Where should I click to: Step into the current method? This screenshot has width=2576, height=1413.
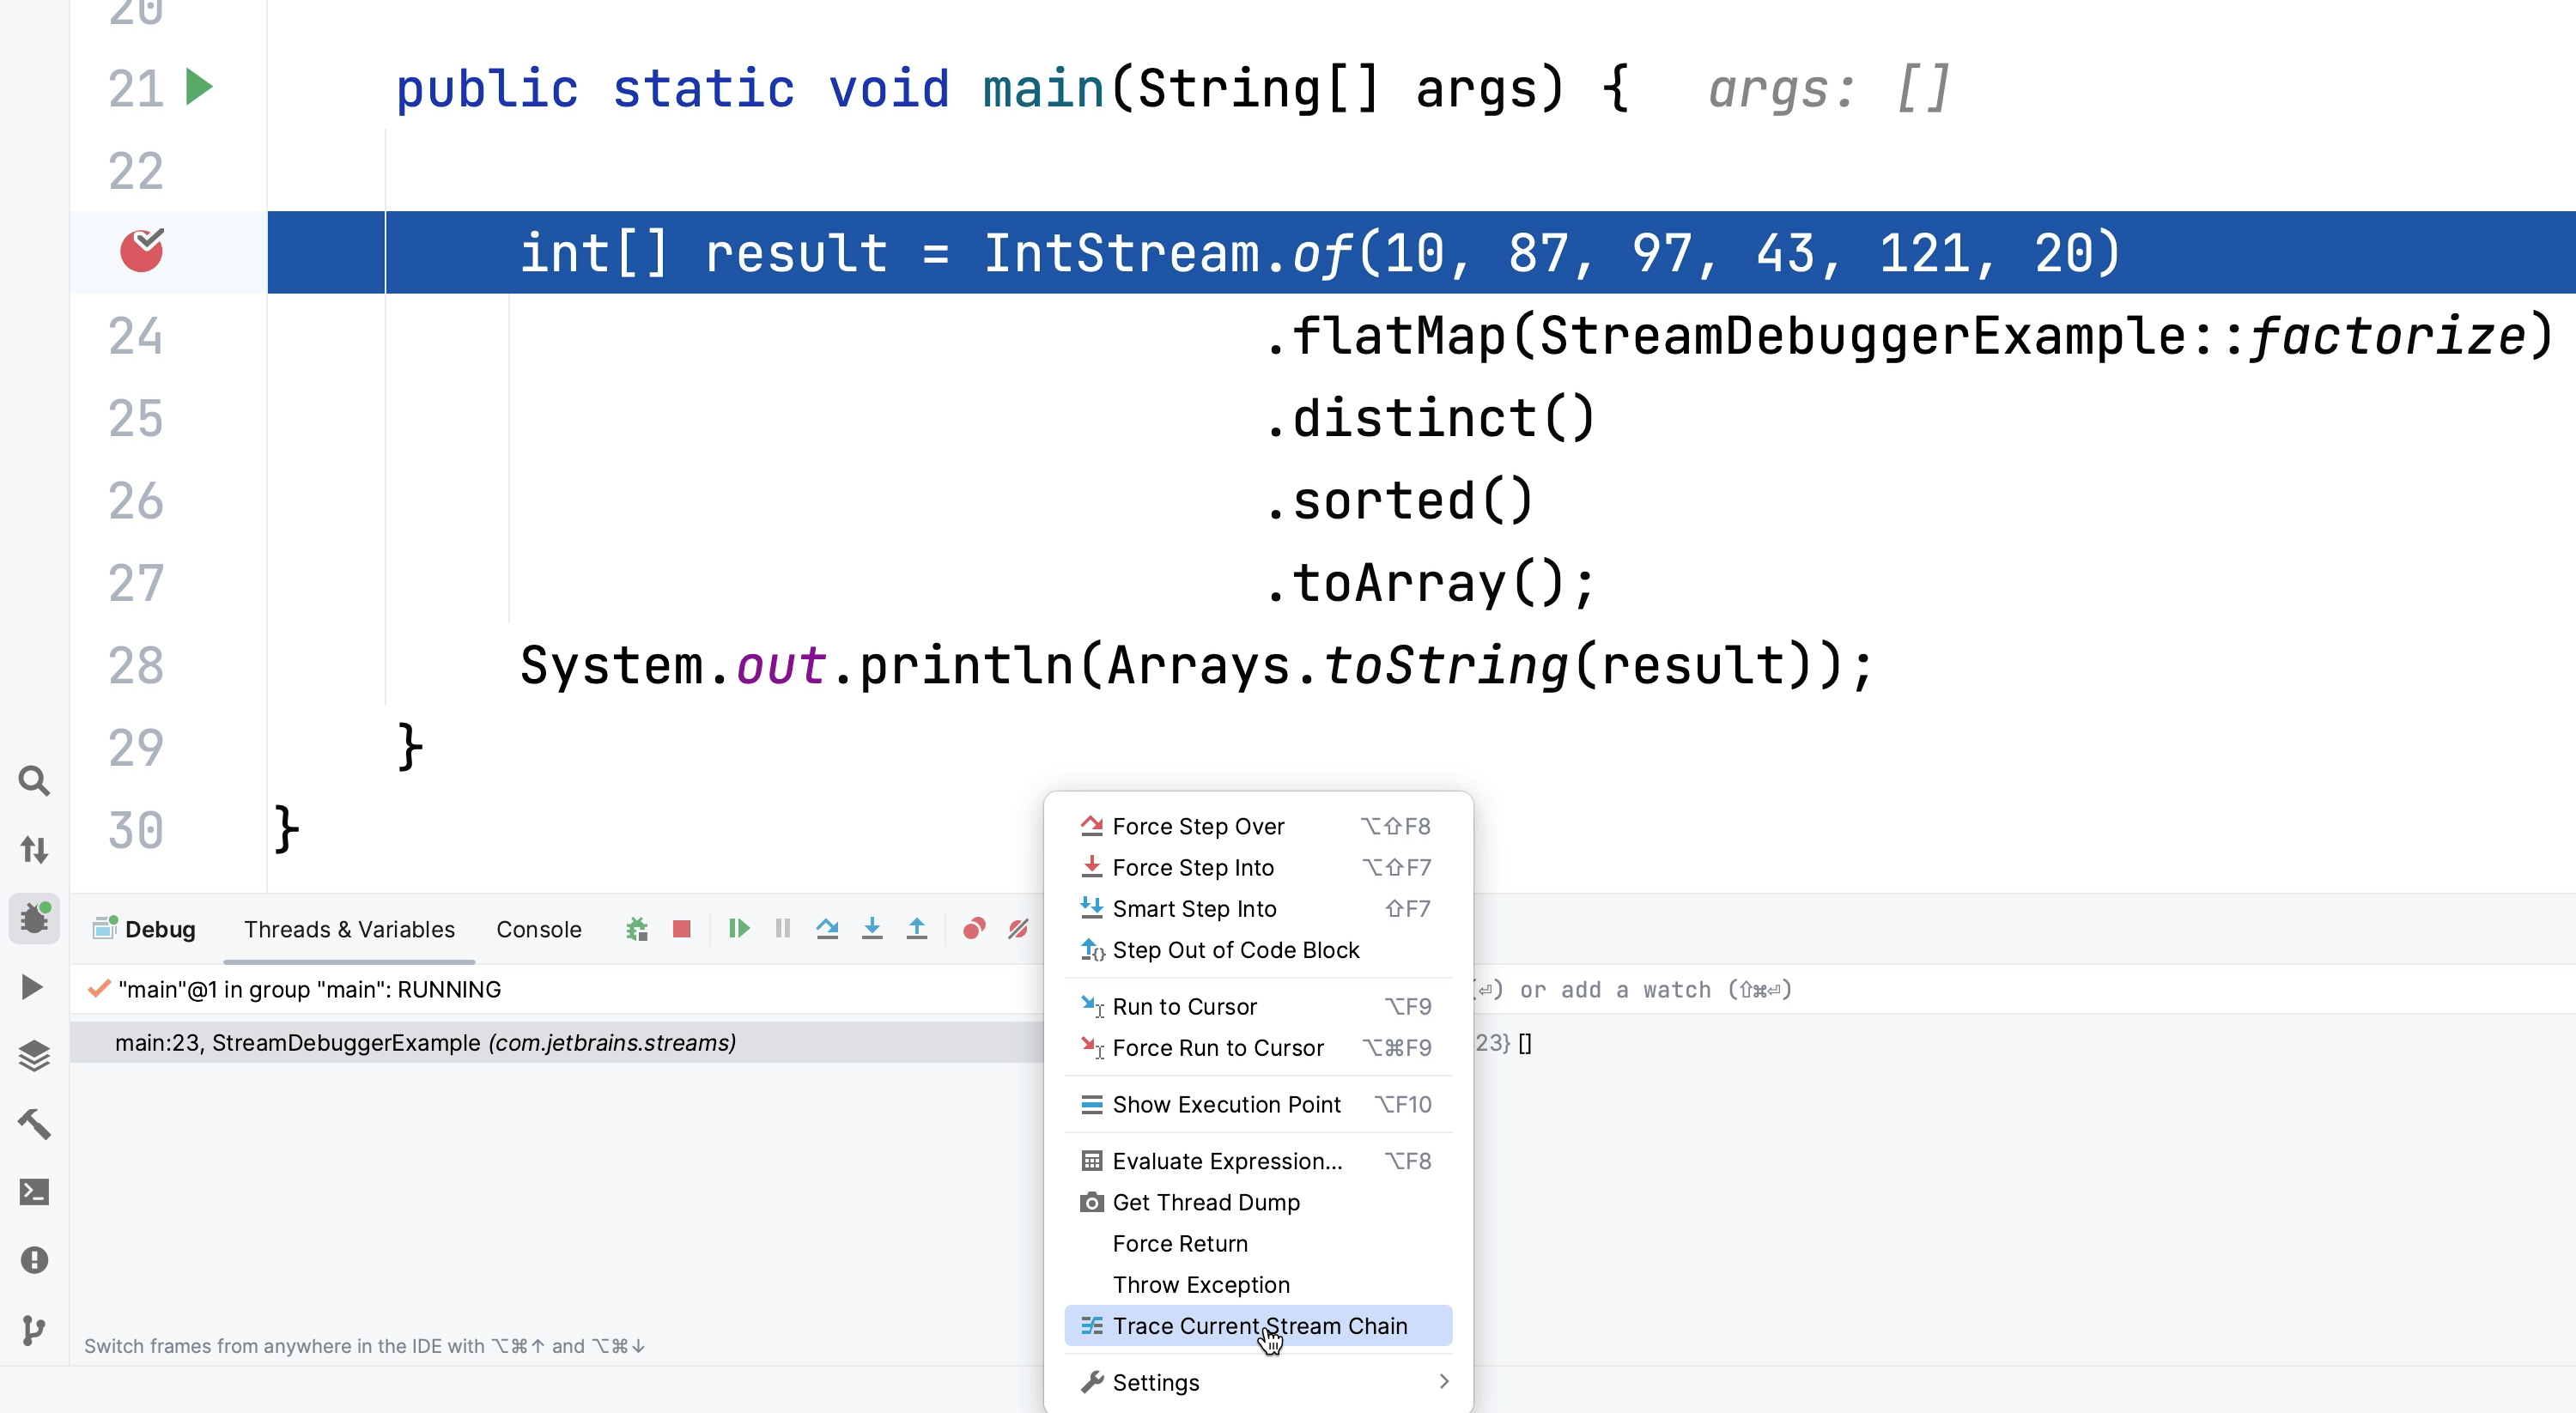872,929
